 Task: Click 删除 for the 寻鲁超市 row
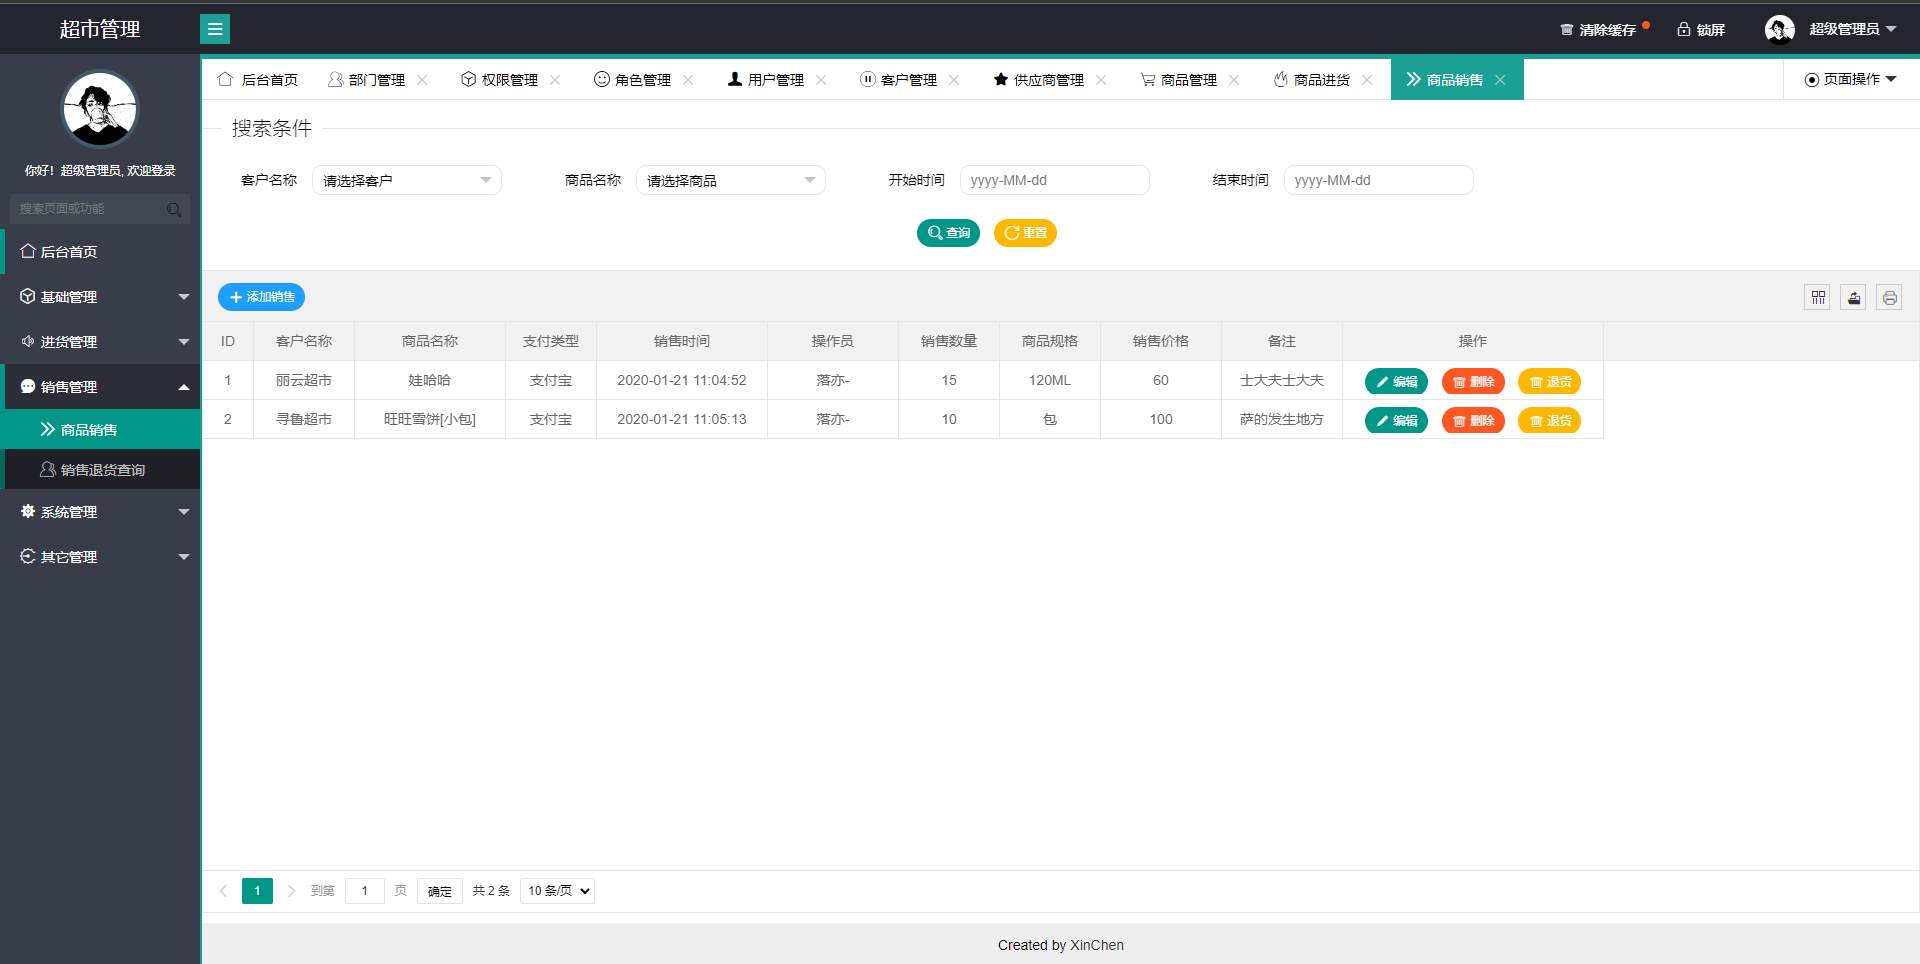[1473, 420]
